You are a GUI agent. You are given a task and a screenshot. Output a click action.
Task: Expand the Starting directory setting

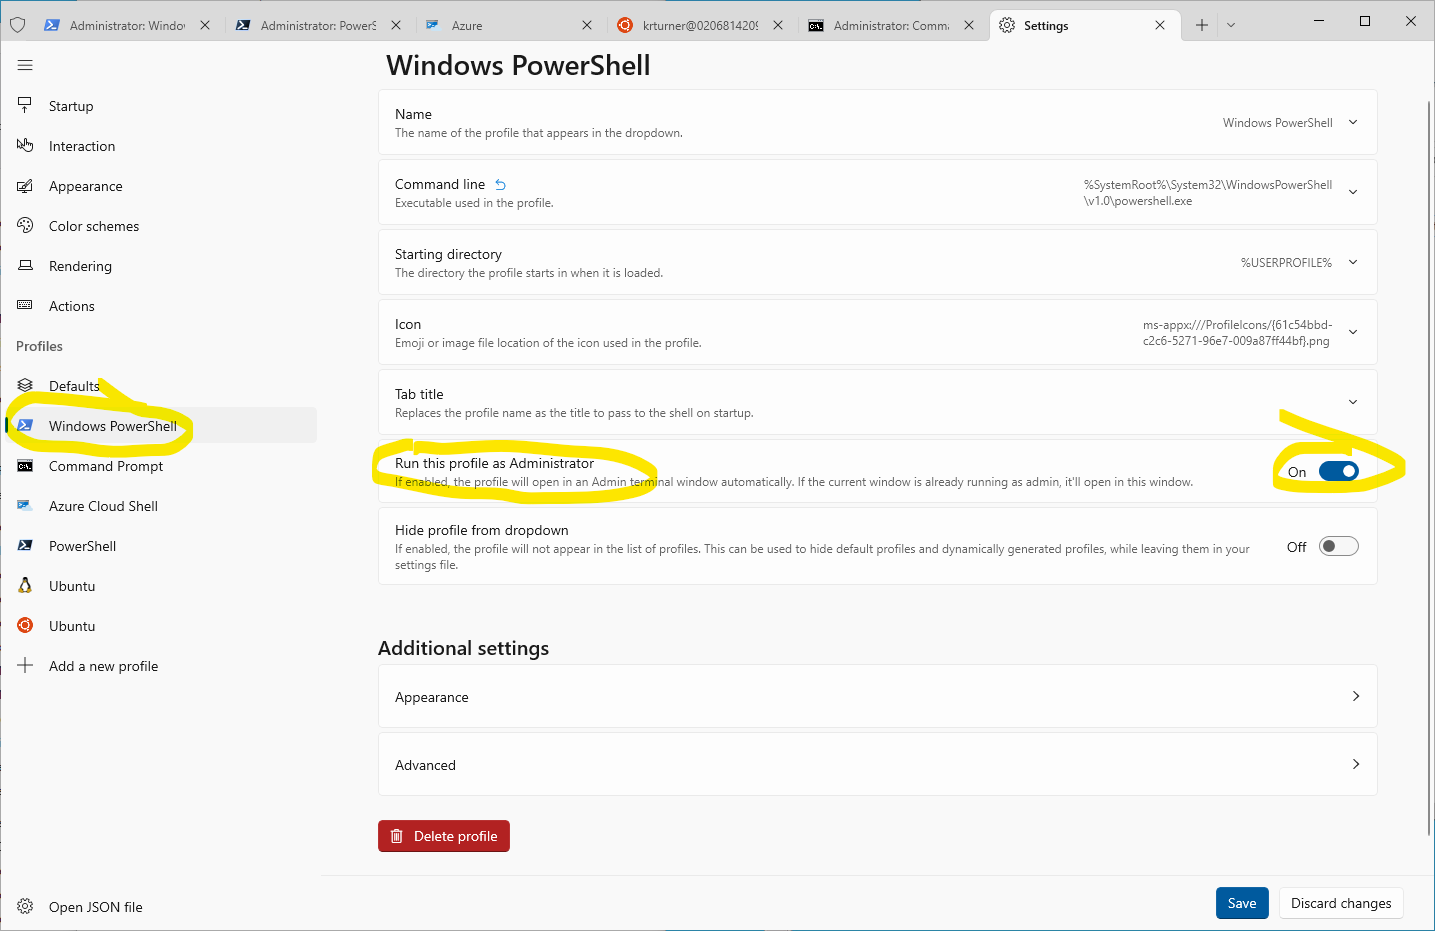[1353, 262]
